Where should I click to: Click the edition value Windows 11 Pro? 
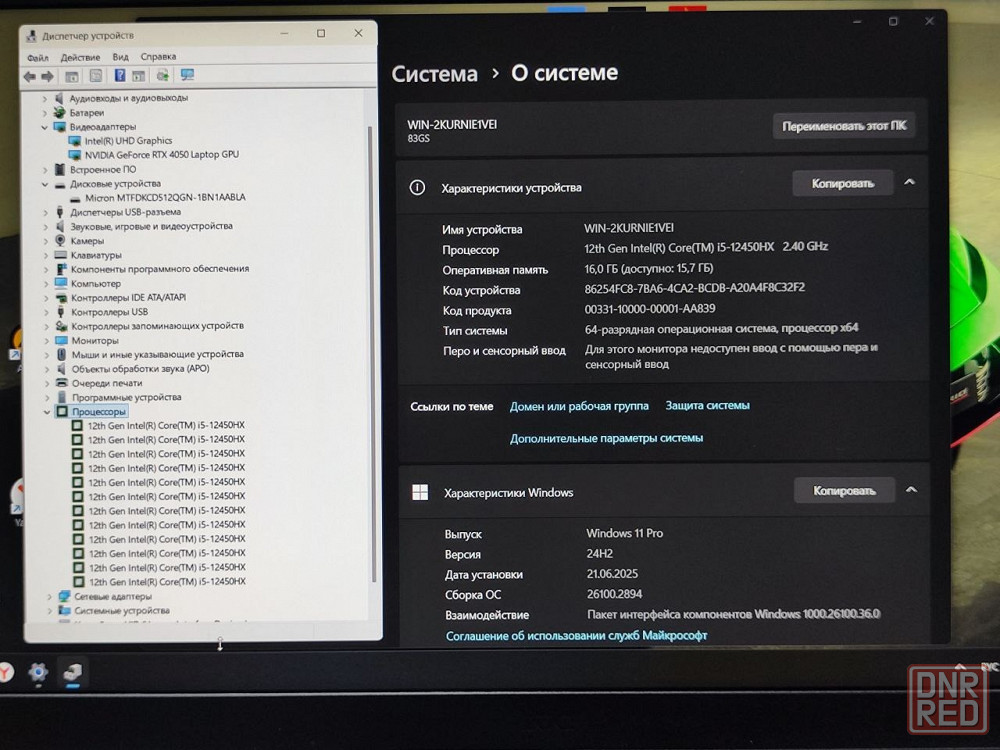coord(624,533)
